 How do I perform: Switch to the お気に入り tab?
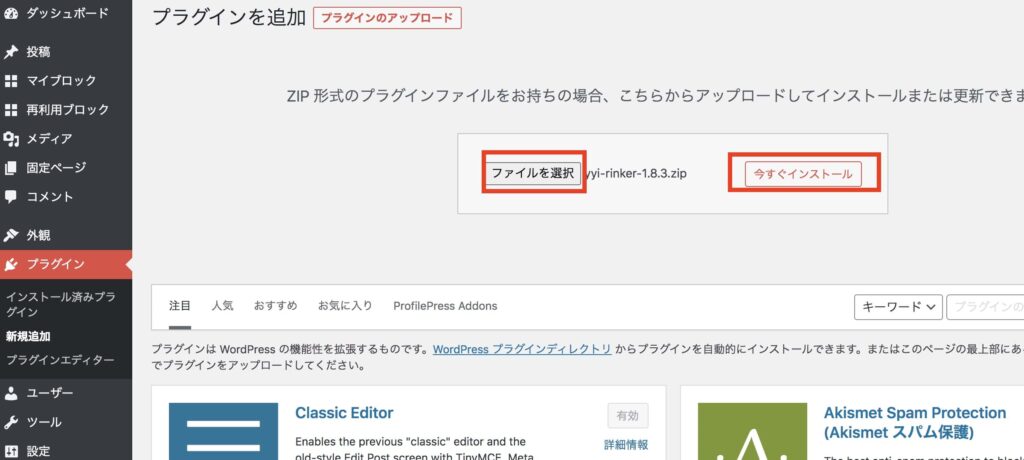pos(345,306)
